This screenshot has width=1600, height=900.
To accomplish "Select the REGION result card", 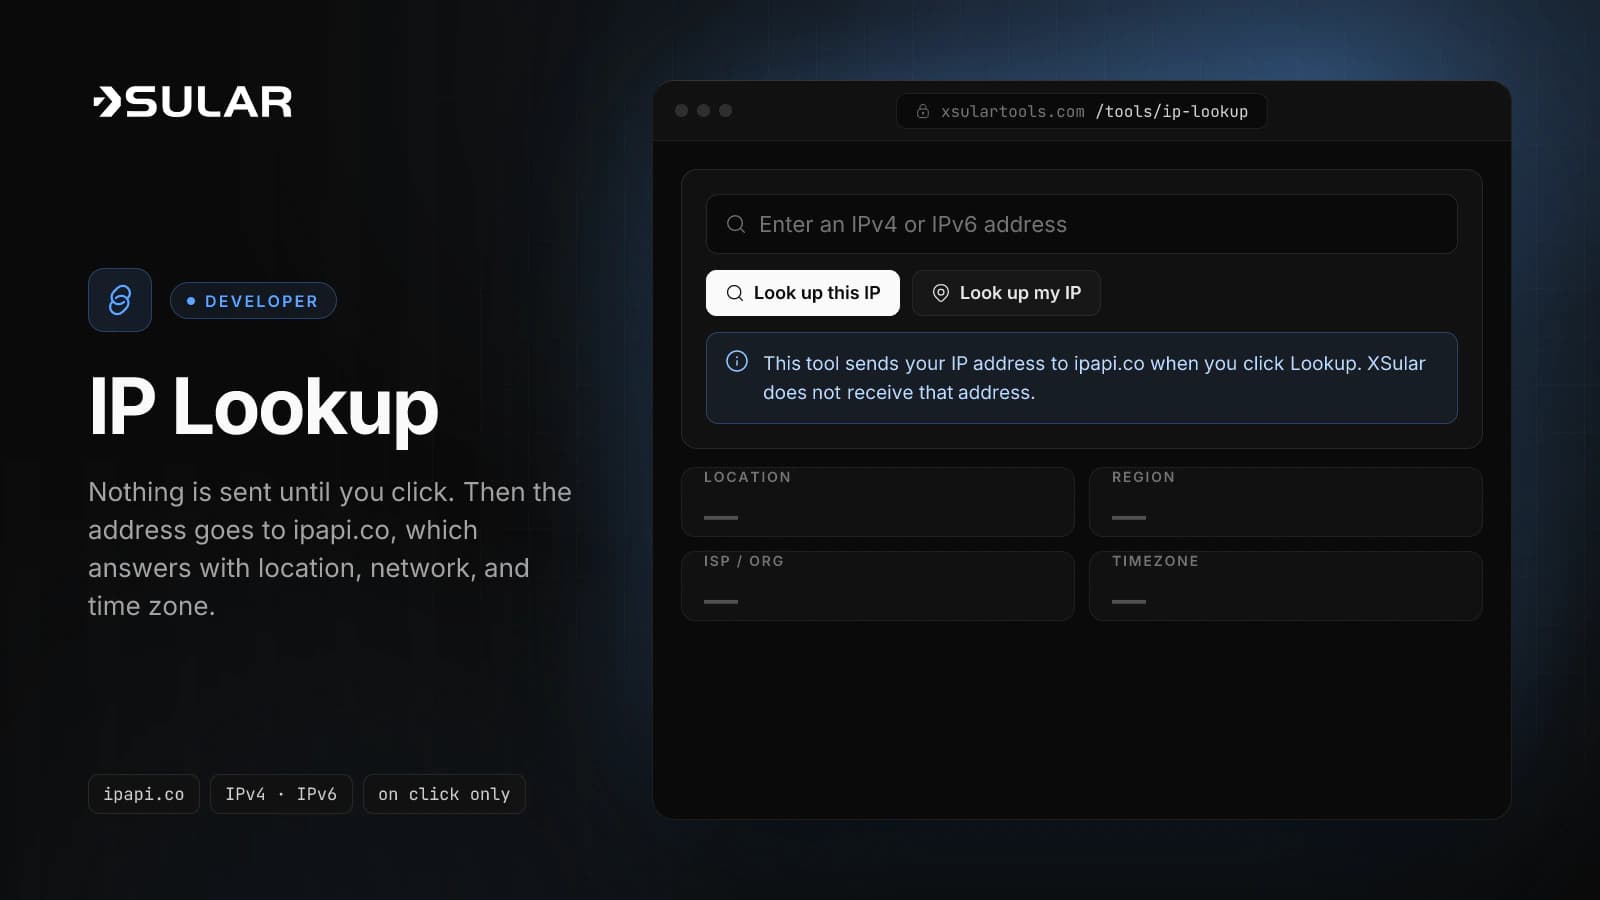I will (x=1286, y=502).
